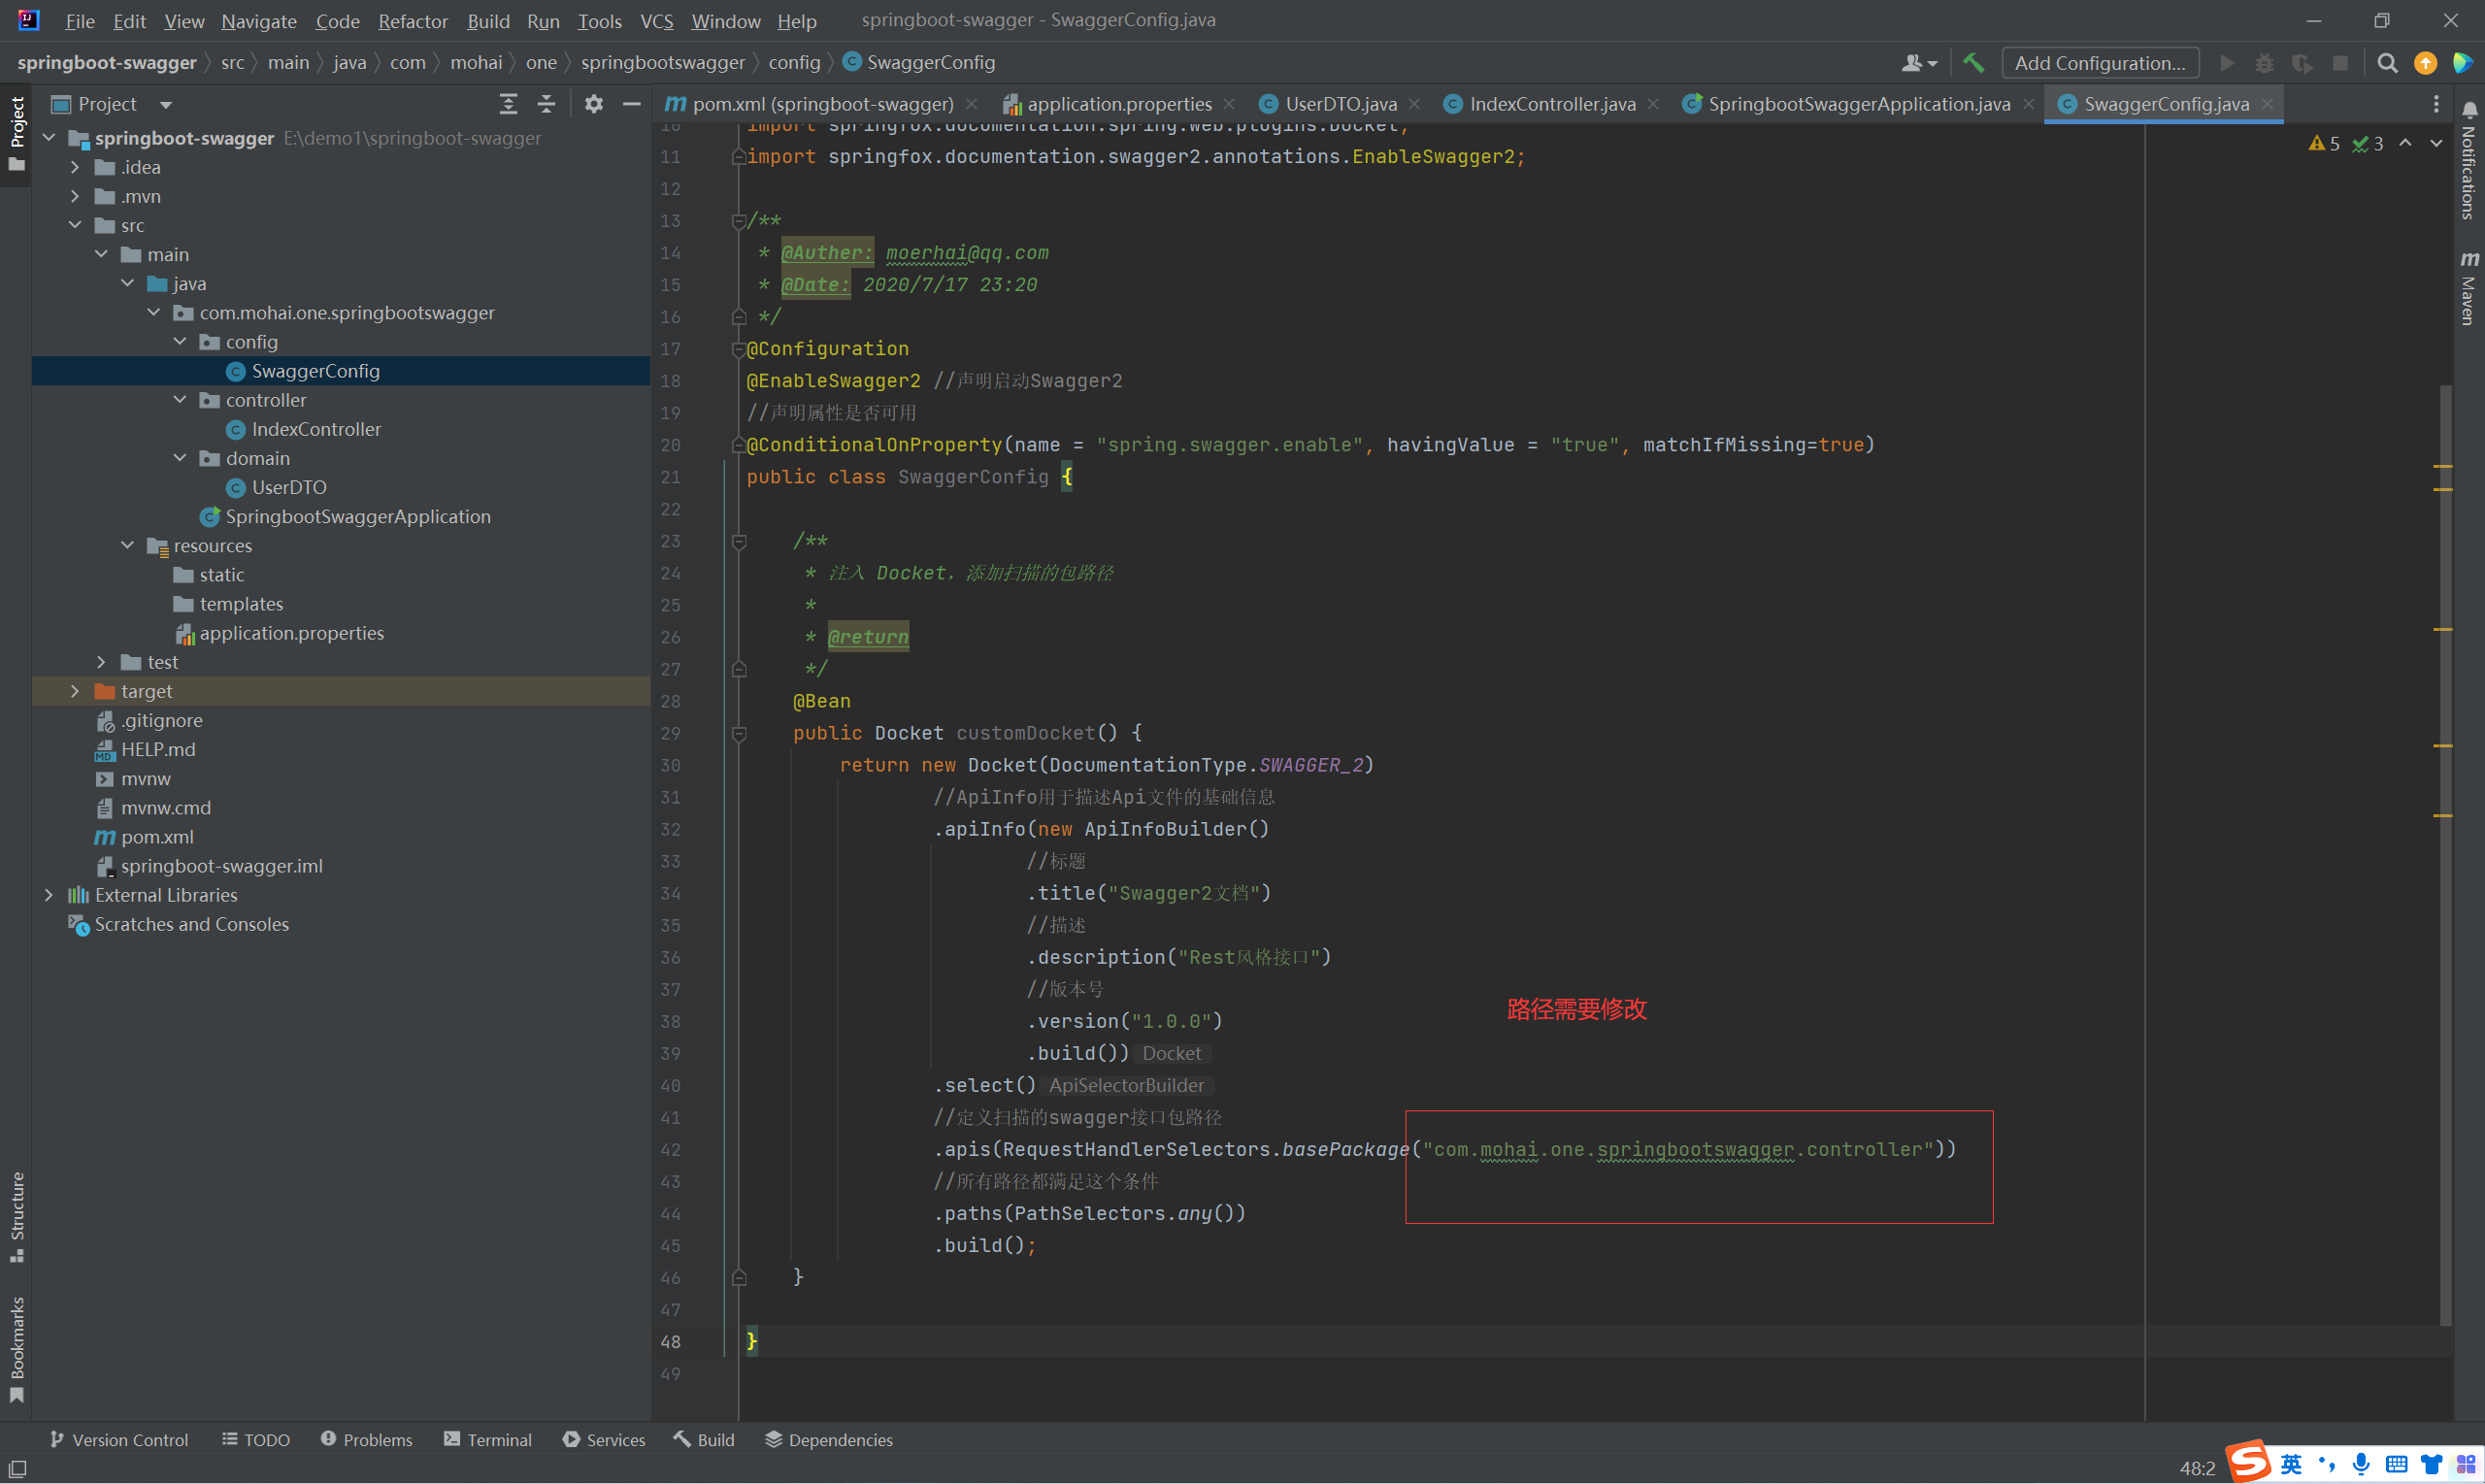Click Expand All icon in Project panel
This screenshot has height=1484, width=2485.
[508, 104]
